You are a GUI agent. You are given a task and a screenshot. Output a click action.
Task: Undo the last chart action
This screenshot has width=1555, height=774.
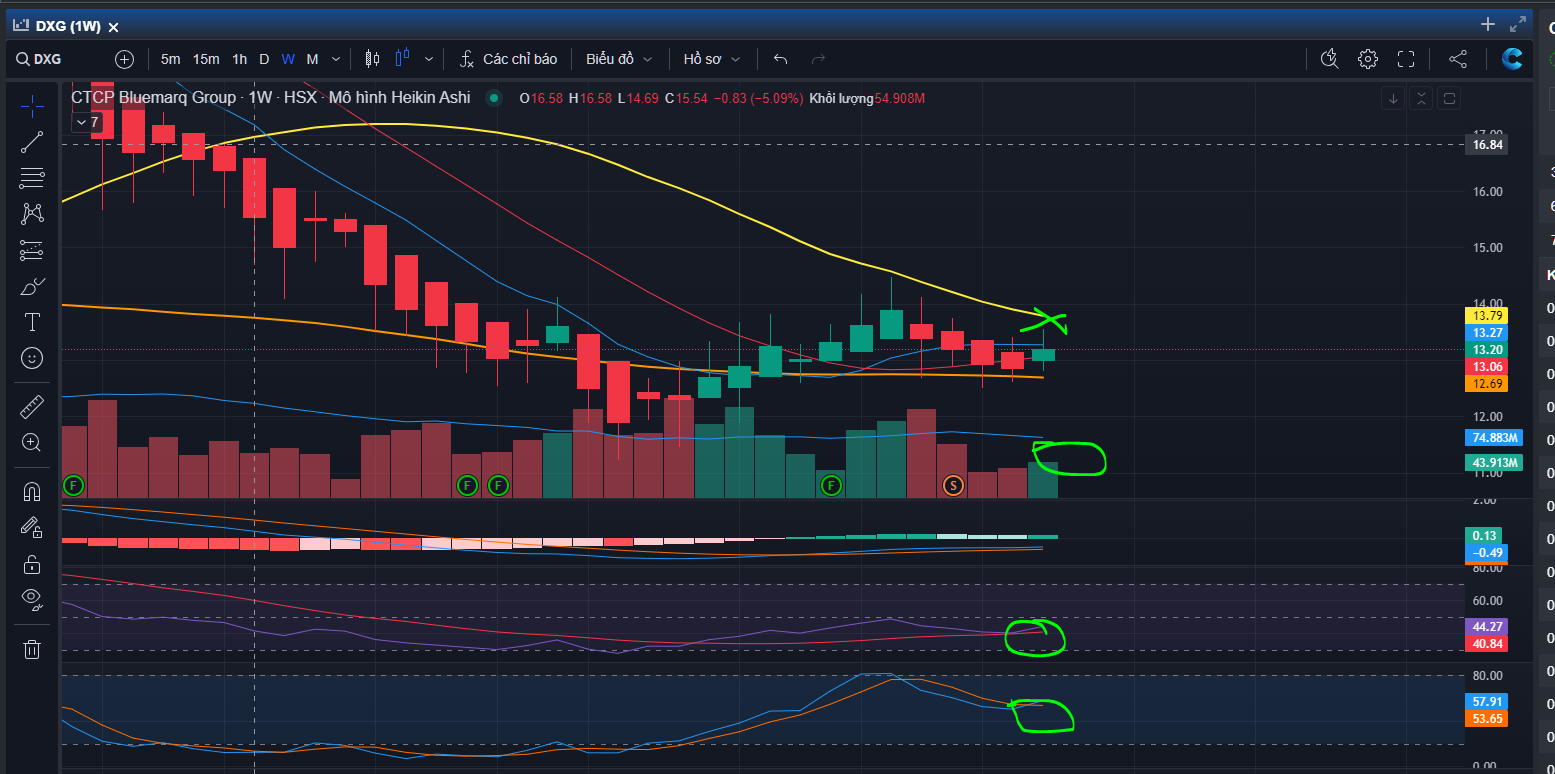781,59
